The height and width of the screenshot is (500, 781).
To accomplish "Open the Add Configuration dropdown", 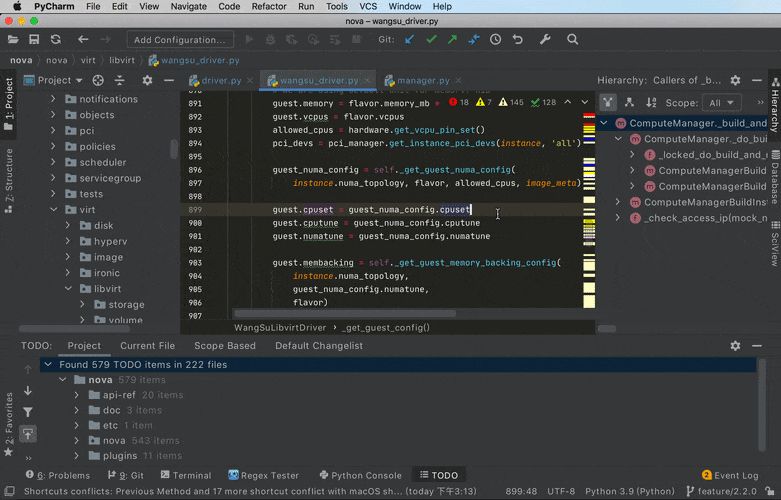I will tap(180, 40).
